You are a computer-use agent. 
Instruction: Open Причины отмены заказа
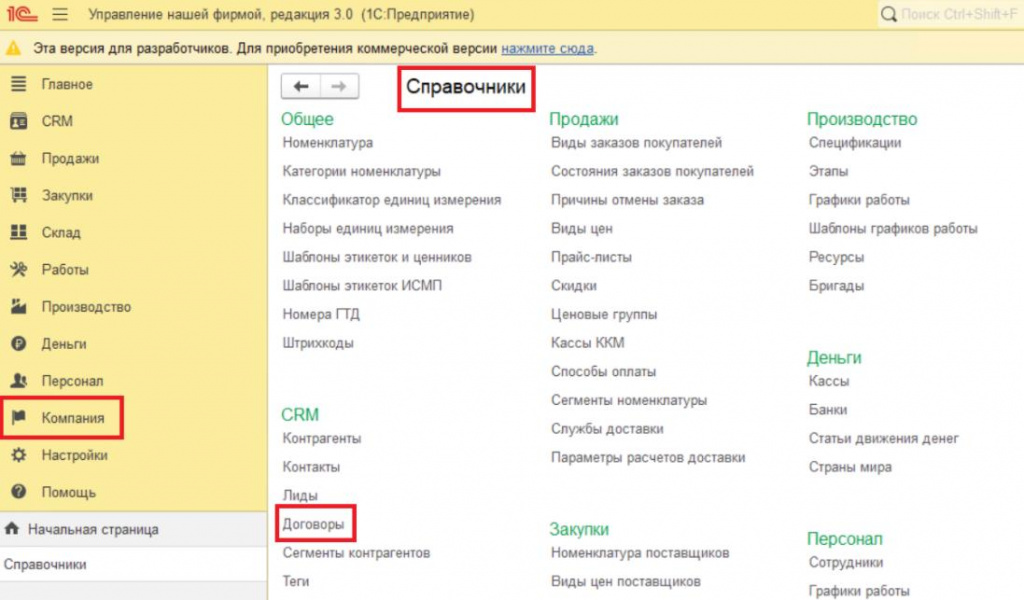tap(627, 200)
